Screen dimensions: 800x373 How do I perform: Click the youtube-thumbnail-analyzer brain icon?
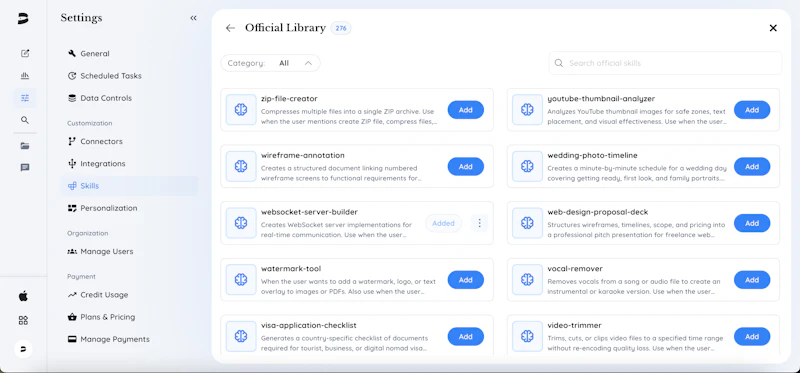527,110
